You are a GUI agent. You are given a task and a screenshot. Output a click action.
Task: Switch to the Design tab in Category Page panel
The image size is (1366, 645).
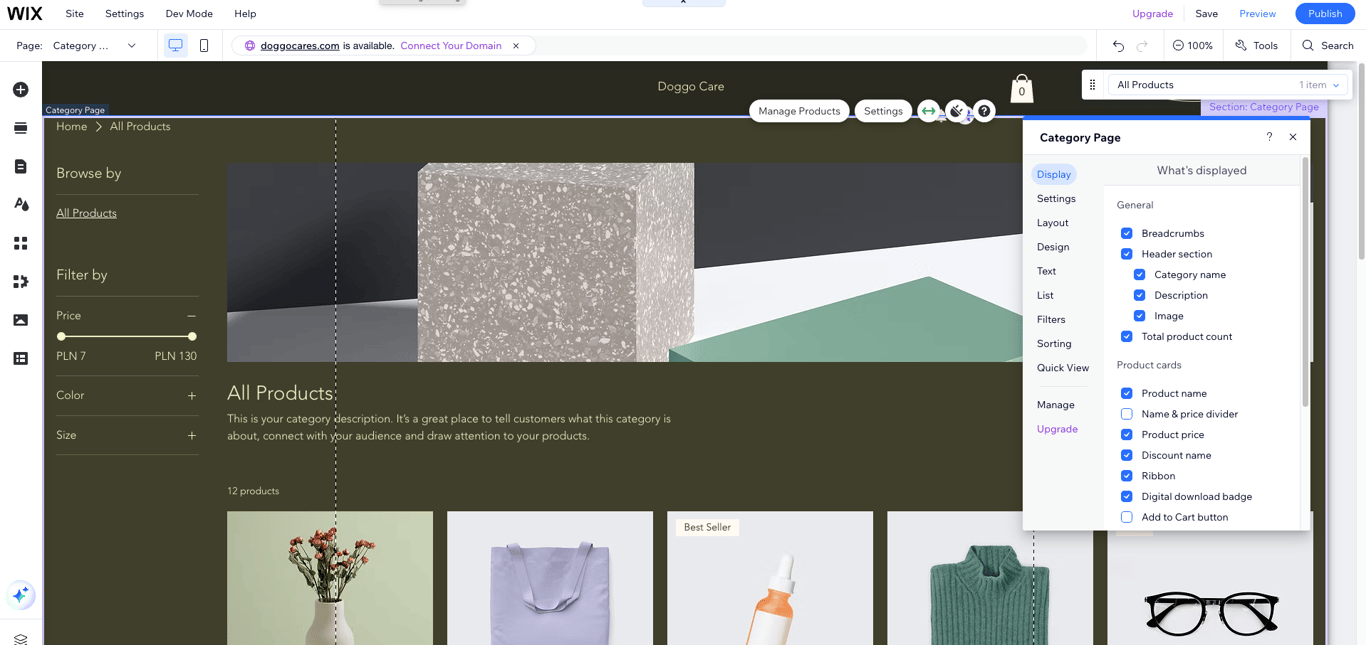(x=1052, y=247)
